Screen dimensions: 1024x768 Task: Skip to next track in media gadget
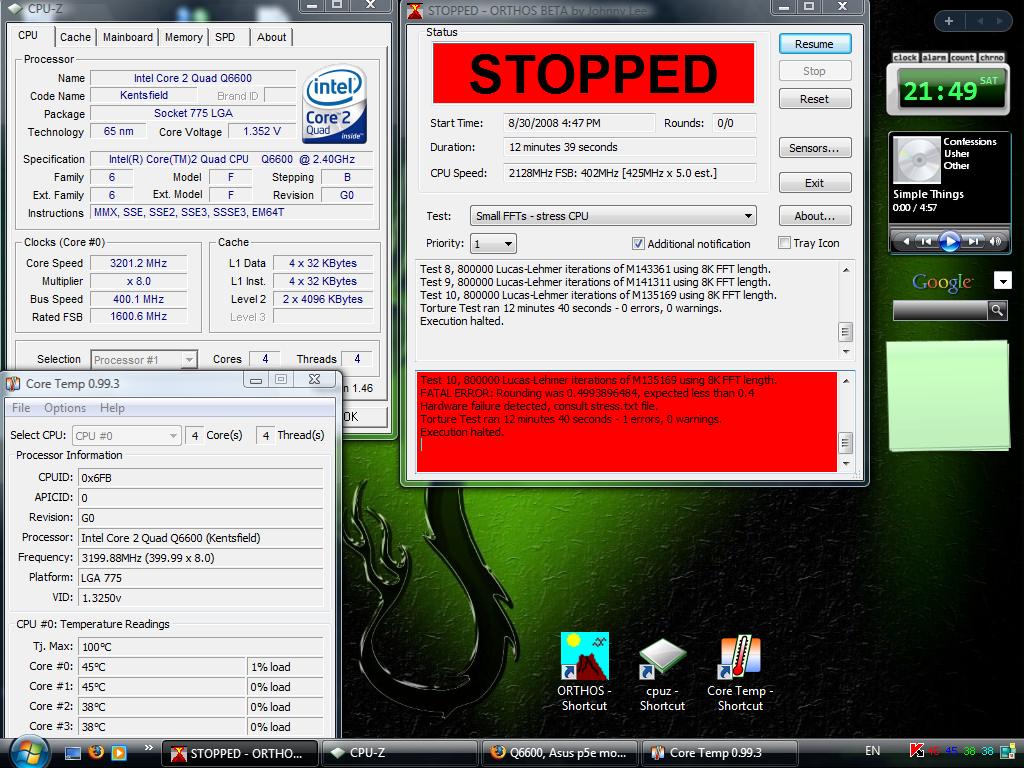(973, 241)
